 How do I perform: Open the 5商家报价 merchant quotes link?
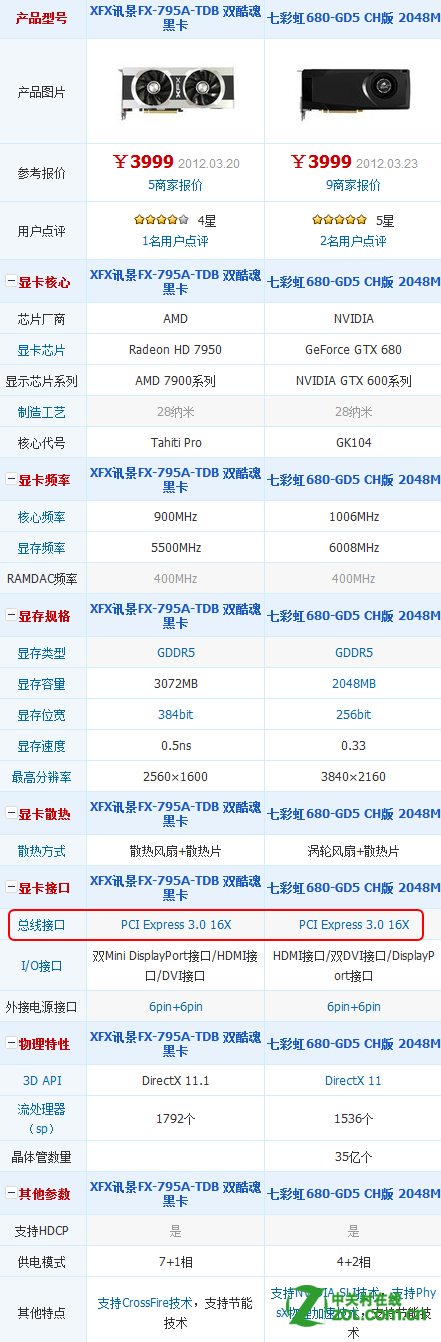coord(175,185)
